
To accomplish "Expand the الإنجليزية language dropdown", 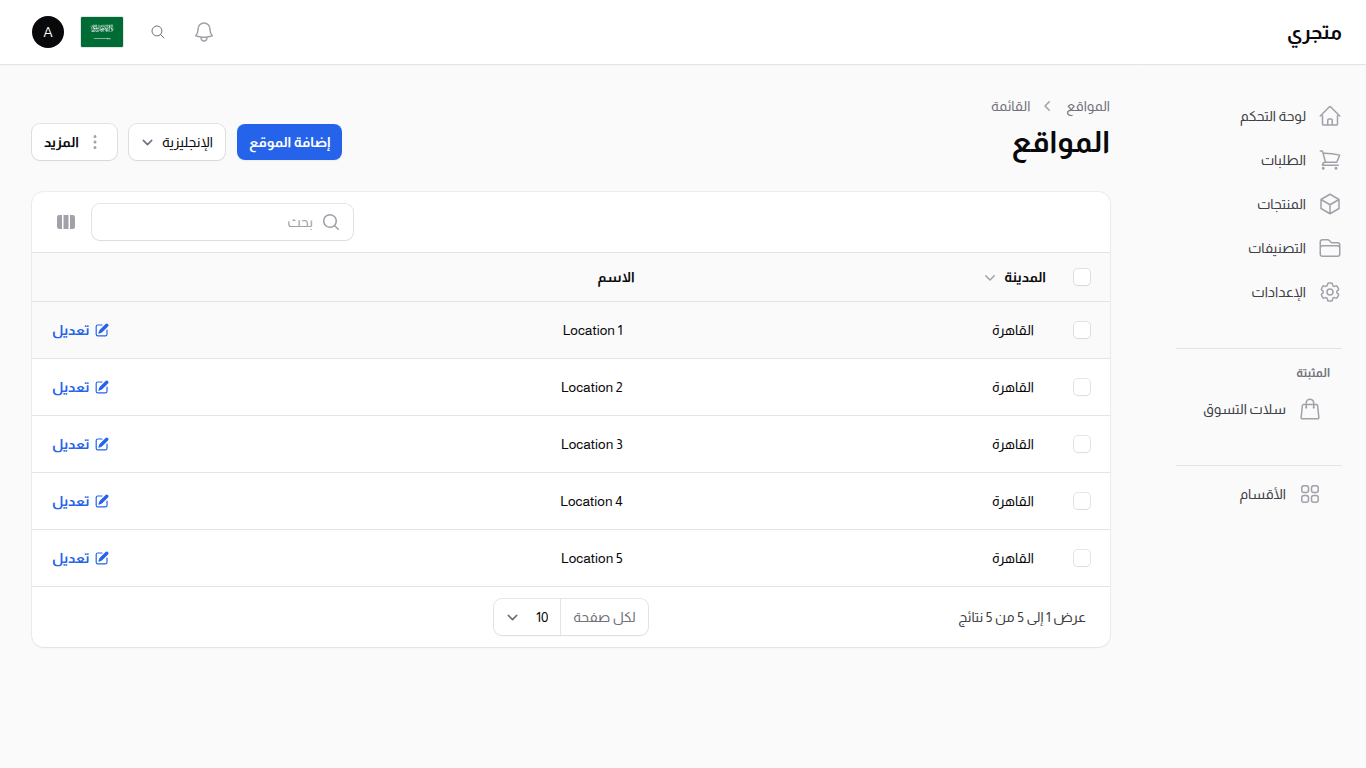I will pos(177,142).
